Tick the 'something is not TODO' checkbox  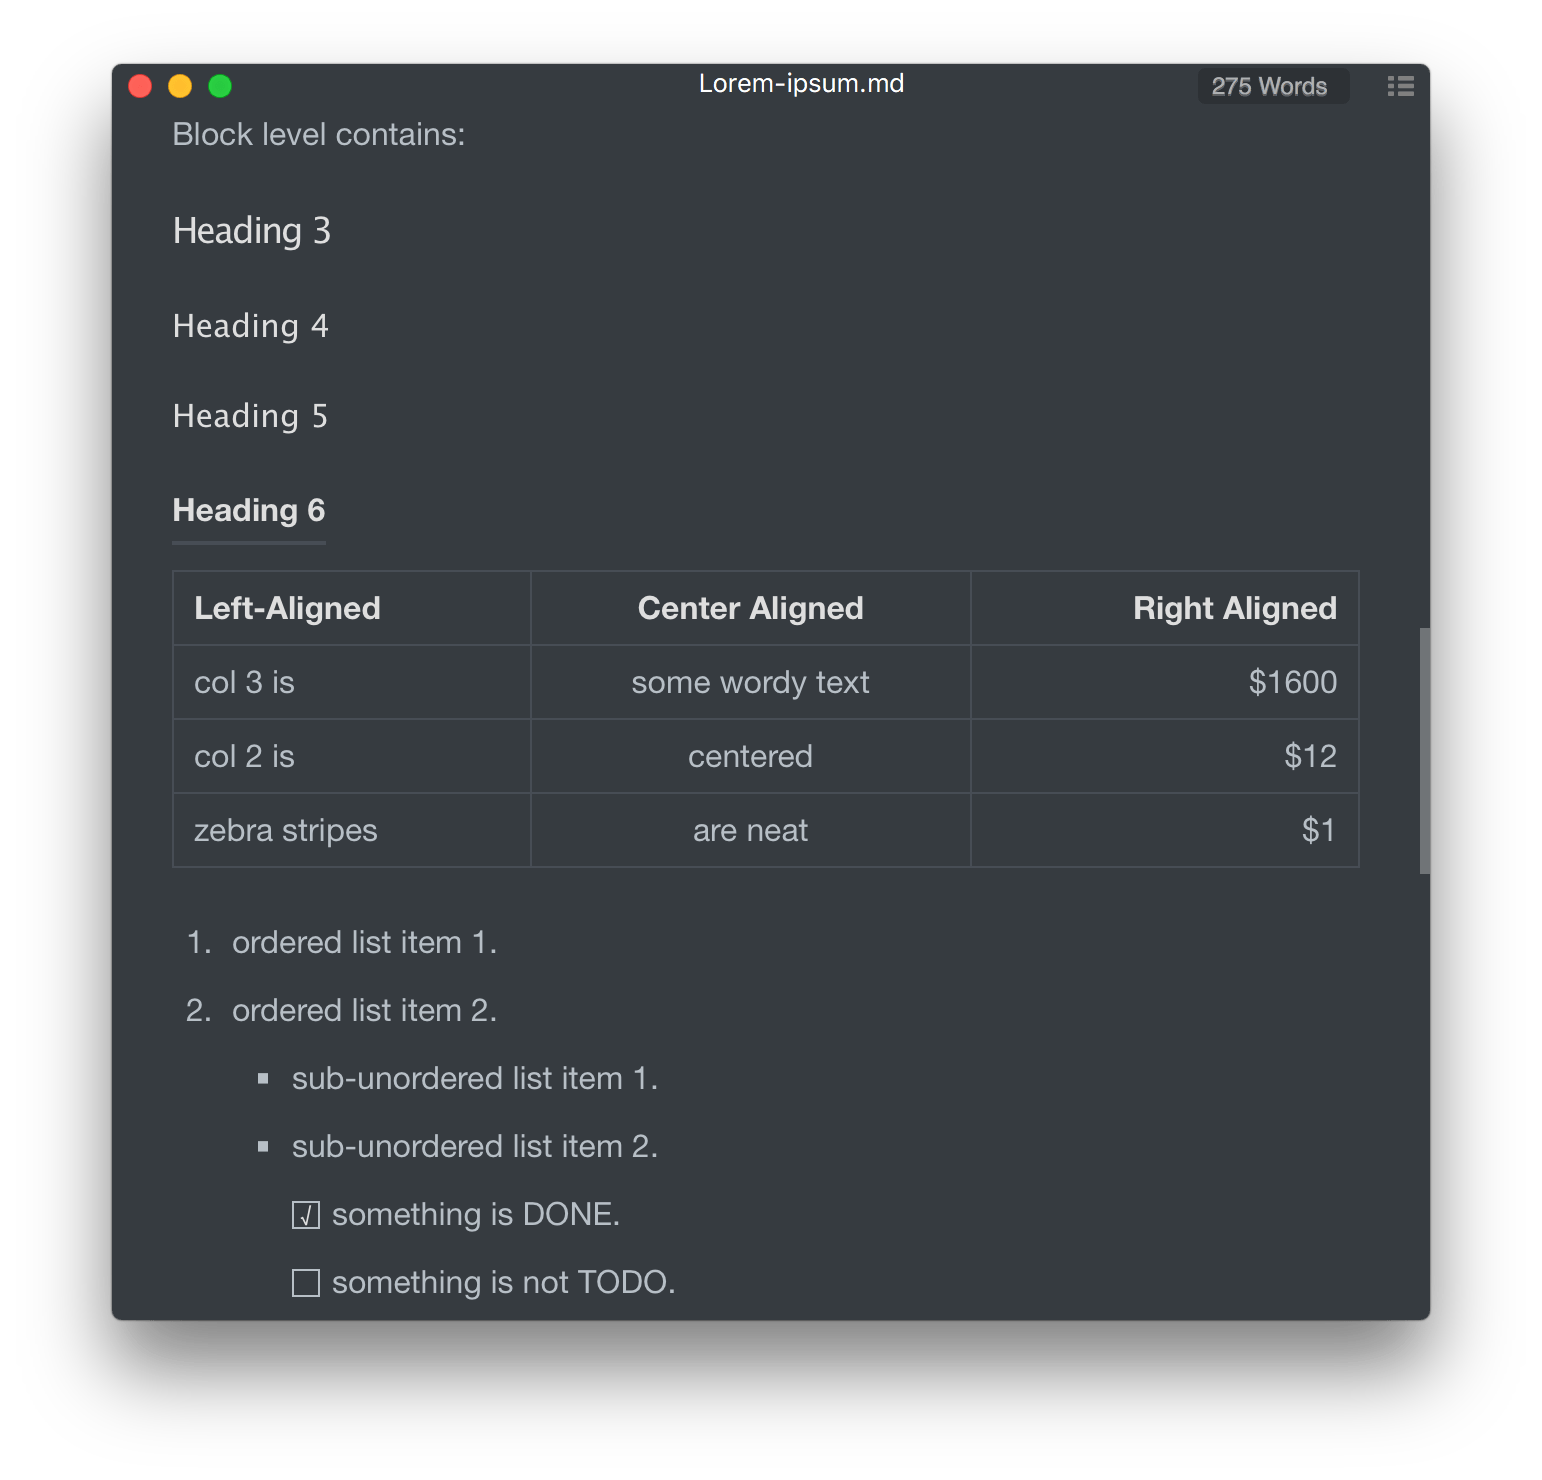pos(306,1283)
